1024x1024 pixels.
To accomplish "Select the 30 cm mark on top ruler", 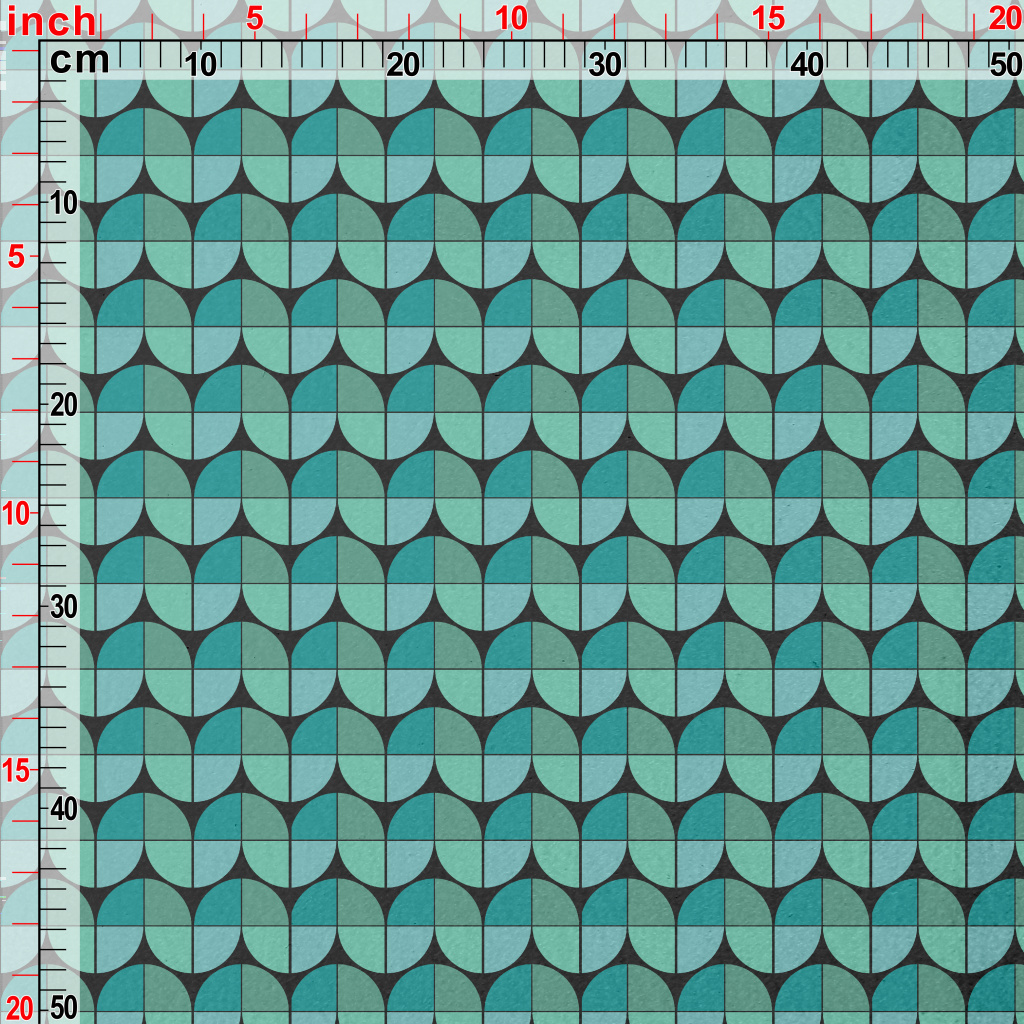I will pyautogui.click(x=605, y=65).
